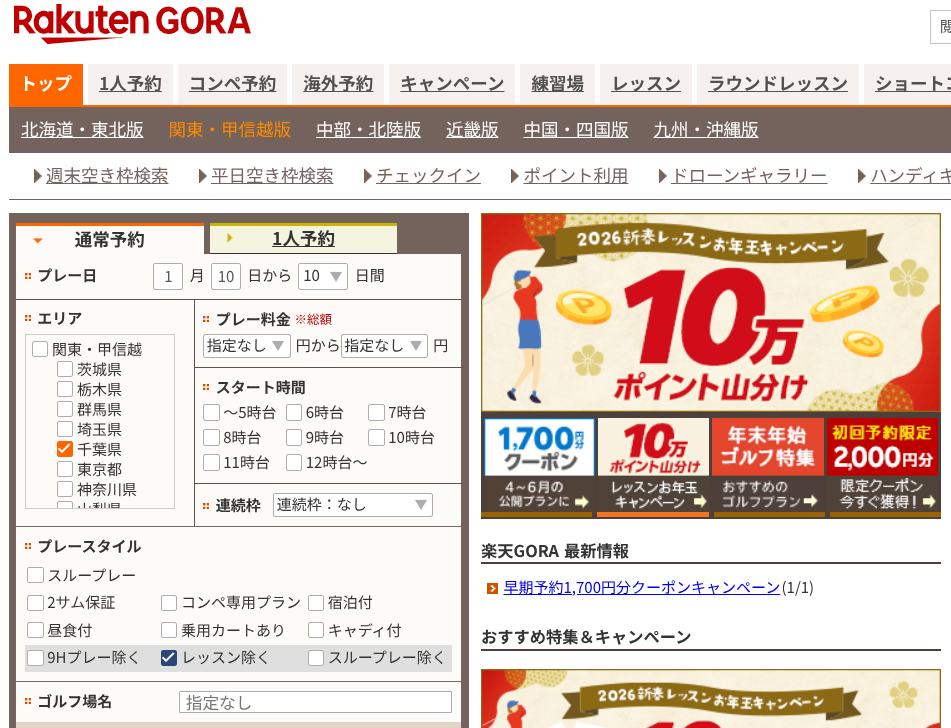Open the play days count dropdown

[x=323, y=276]
